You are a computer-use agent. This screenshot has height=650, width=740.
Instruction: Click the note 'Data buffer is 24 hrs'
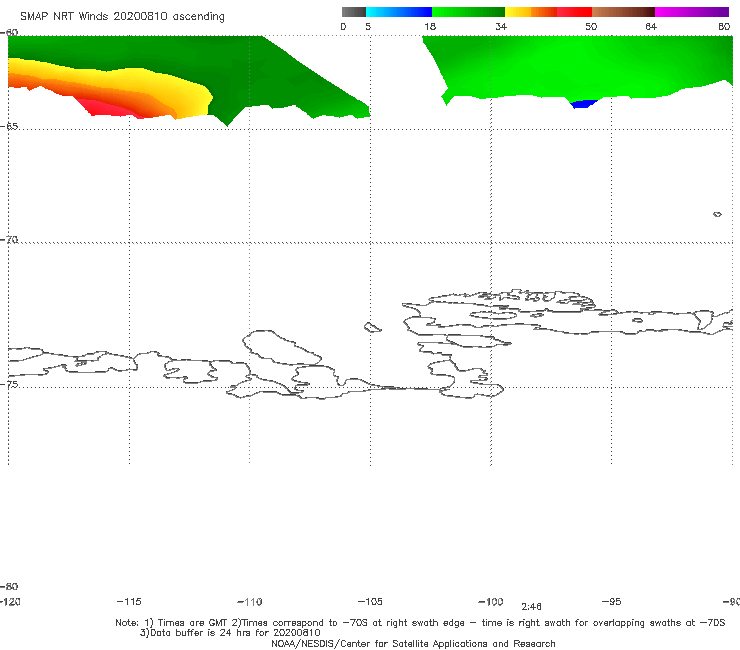pos(230,633)
